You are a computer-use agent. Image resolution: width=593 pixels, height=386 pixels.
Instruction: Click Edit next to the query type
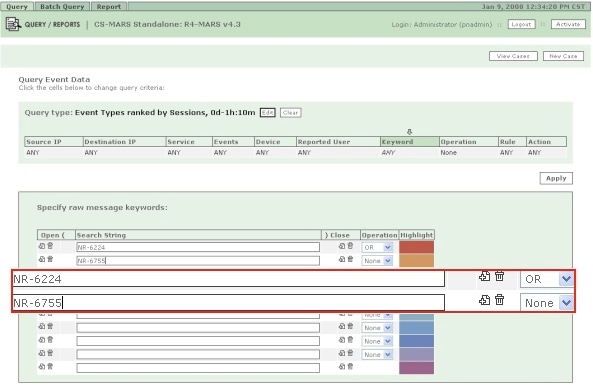[x=267, y=113]
